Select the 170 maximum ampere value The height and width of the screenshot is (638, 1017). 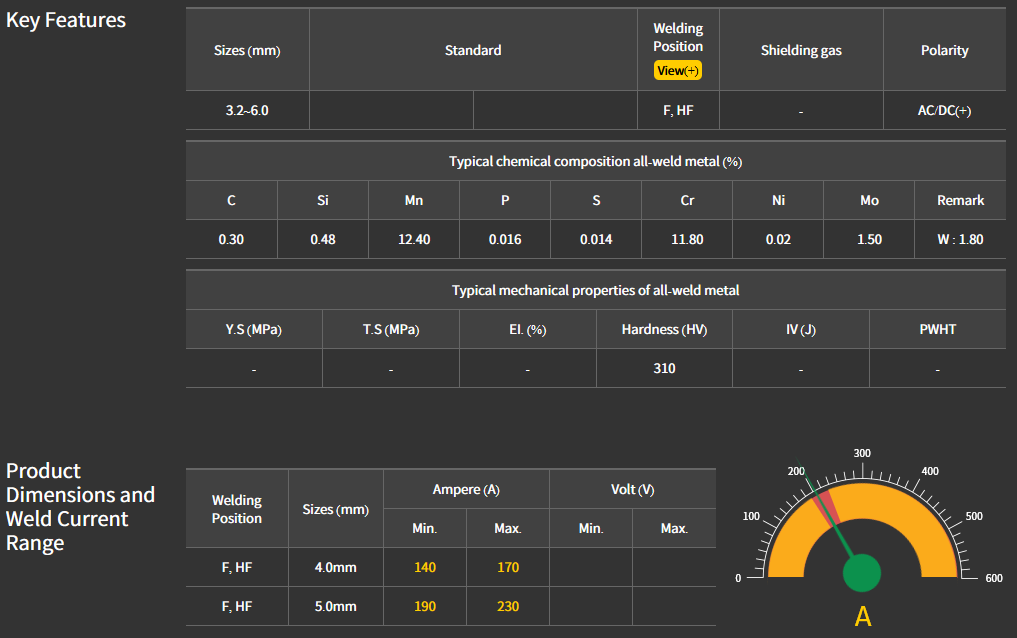(508, 567)
